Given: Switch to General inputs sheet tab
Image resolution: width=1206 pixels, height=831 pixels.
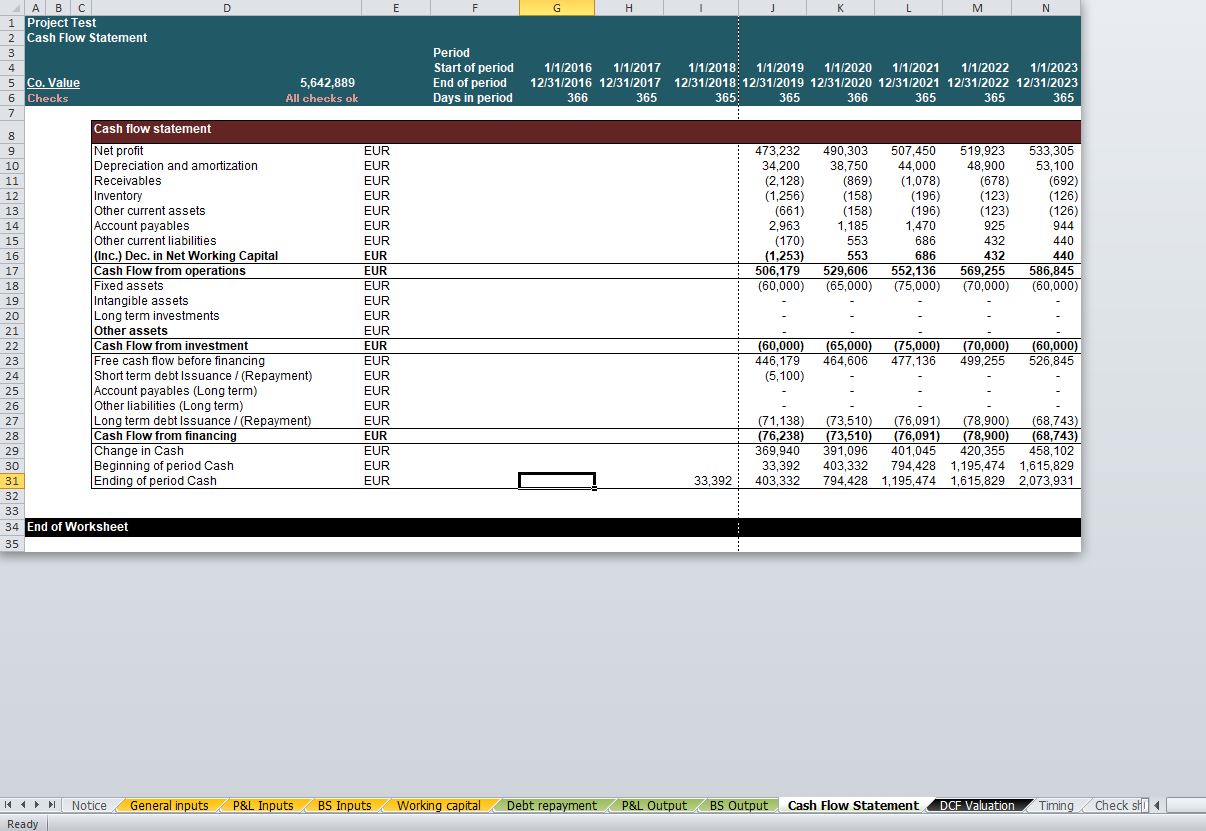Looking at the screenshot, I should pos(169,805).
